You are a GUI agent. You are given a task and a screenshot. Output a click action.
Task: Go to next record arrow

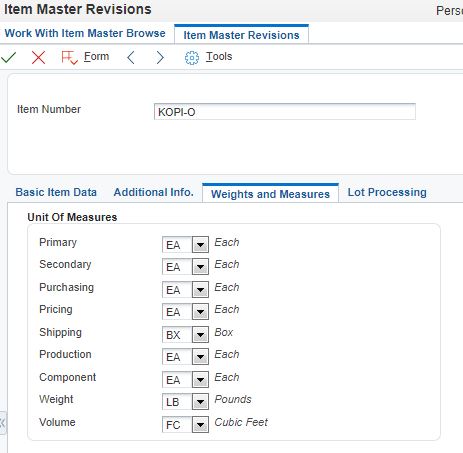[160, 57]
